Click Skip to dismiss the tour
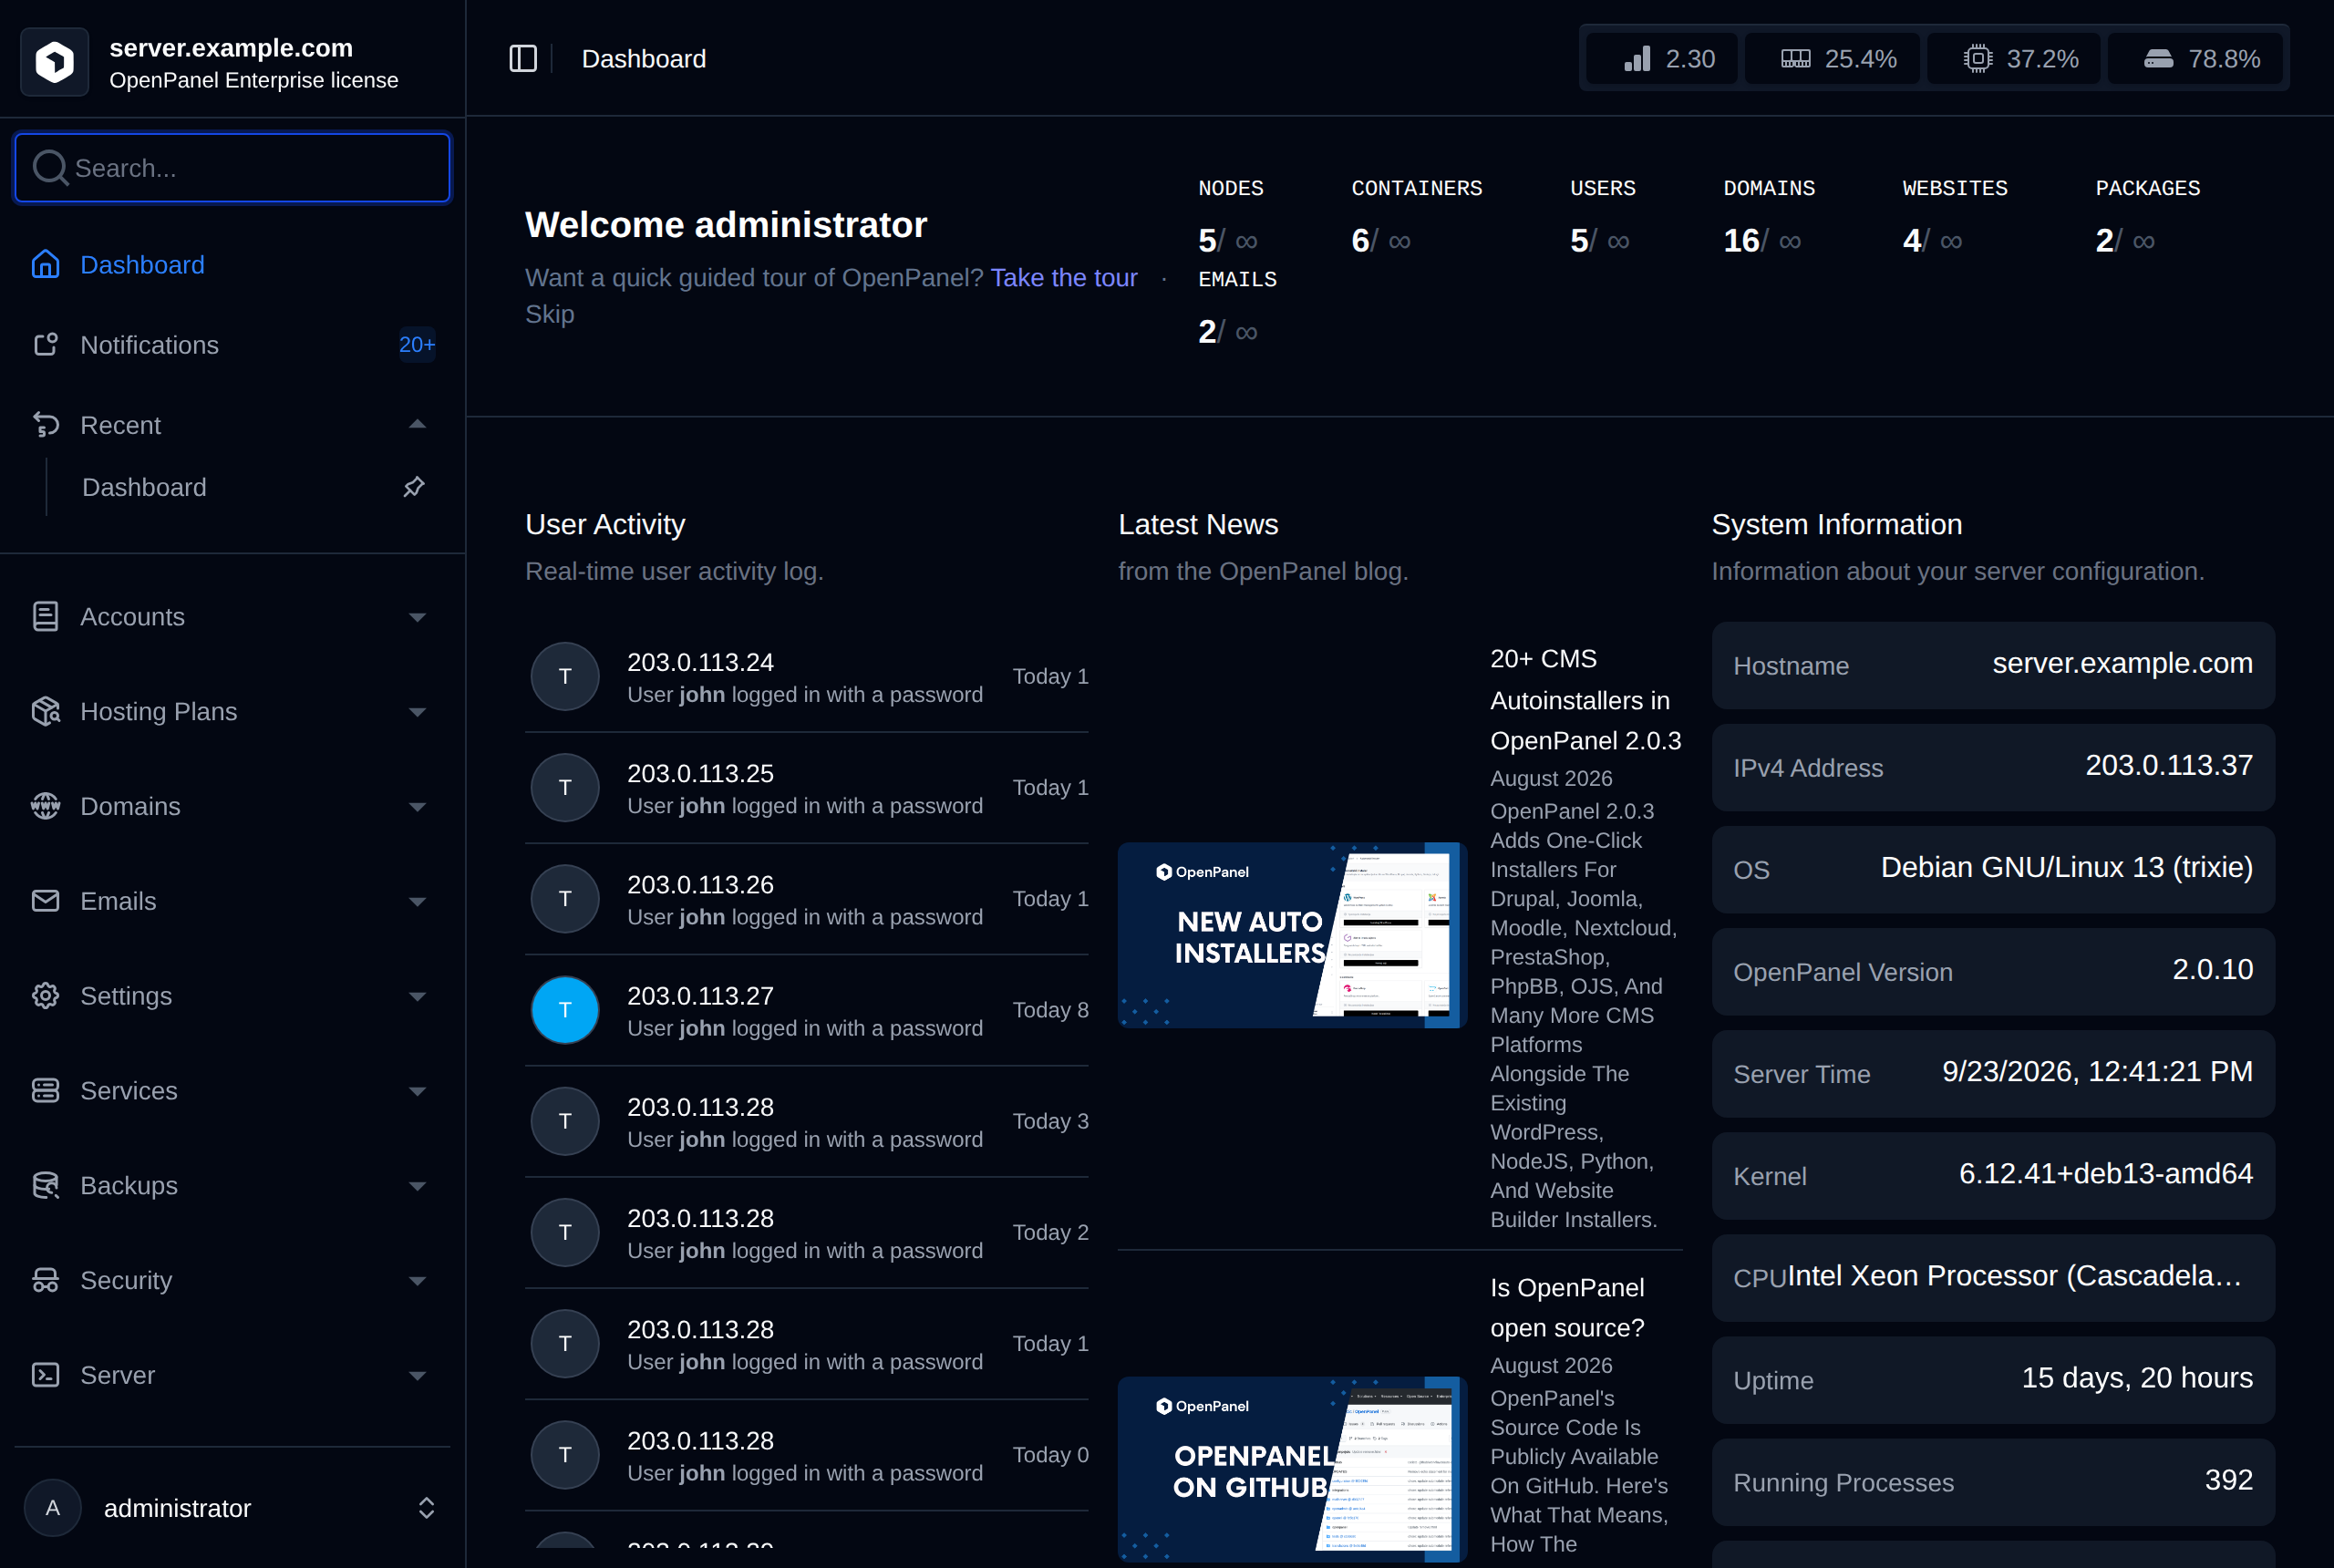Viewport: 2334px width, 1568px height. click(549, 314)
